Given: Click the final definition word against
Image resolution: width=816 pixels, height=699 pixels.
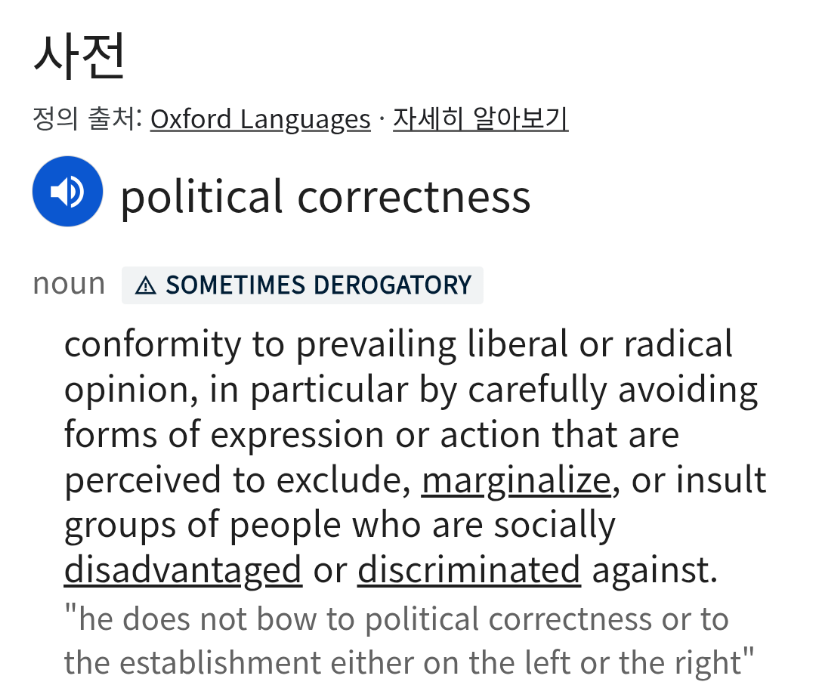Looking at the screenshot, I should tap(655, 571).
